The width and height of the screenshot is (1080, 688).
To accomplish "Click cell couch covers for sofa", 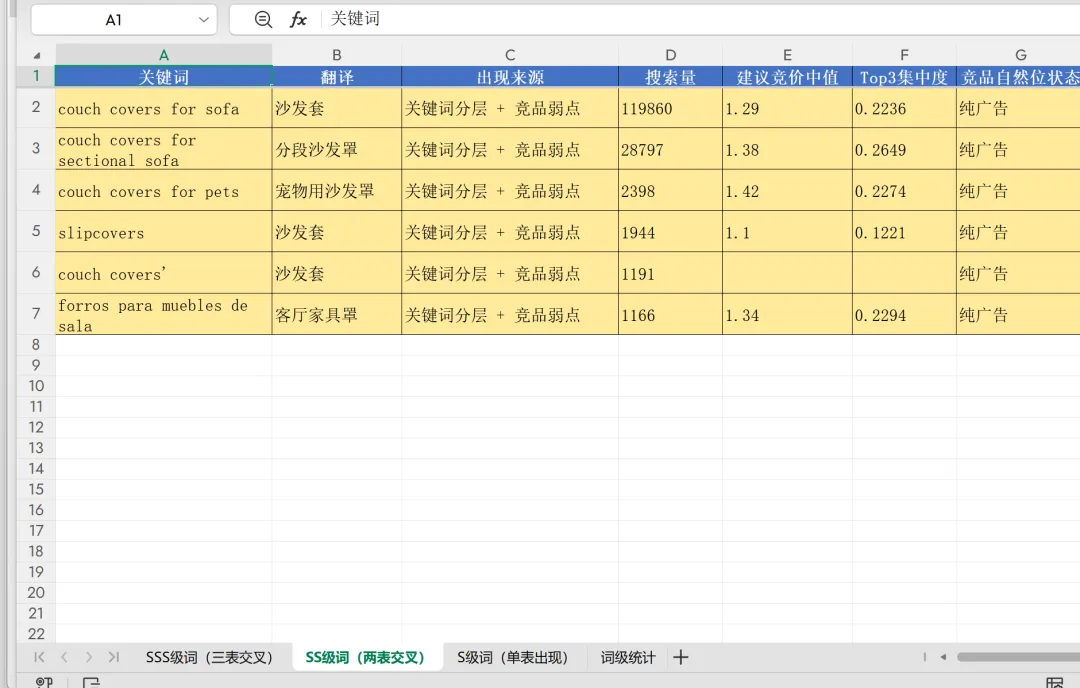I will [x=164, y=107].
